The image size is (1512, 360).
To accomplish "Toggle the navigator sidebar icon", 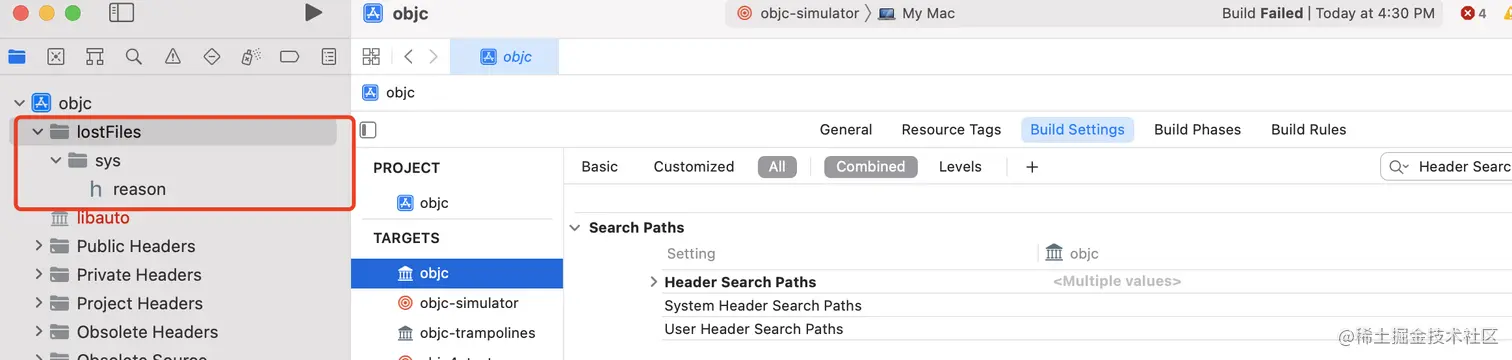I will click(x=122, y=13).
